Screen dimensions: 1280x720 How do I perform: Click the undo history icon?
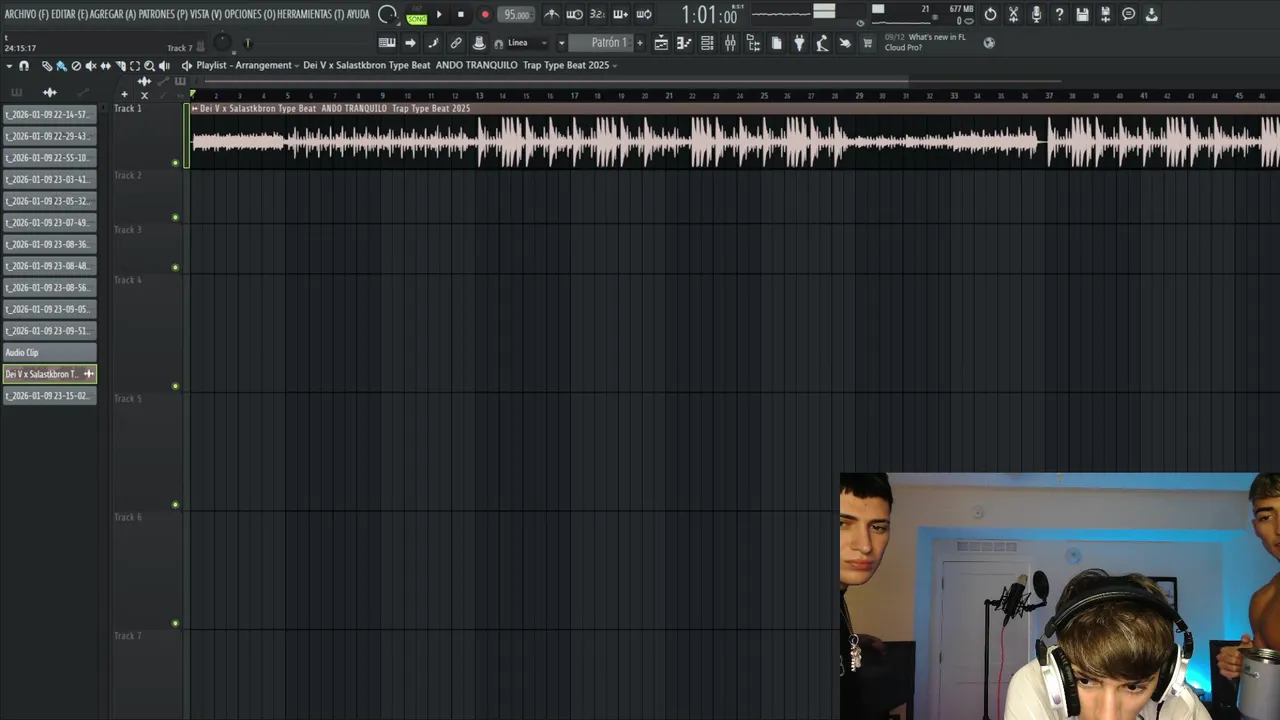990,14
